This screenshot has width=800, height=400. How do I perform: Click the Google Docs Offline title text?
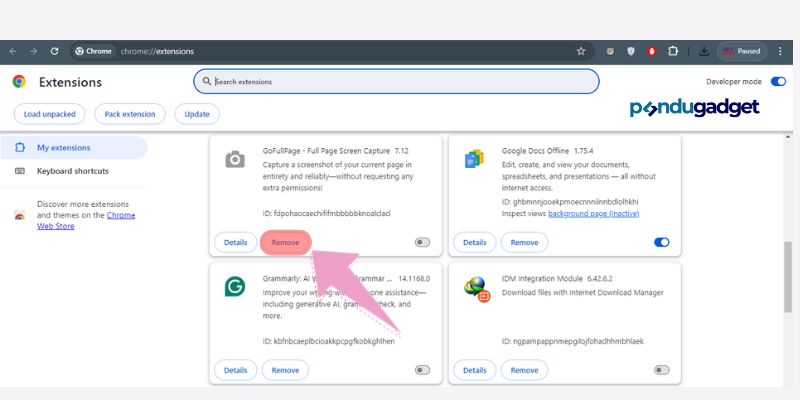point(535,151)
